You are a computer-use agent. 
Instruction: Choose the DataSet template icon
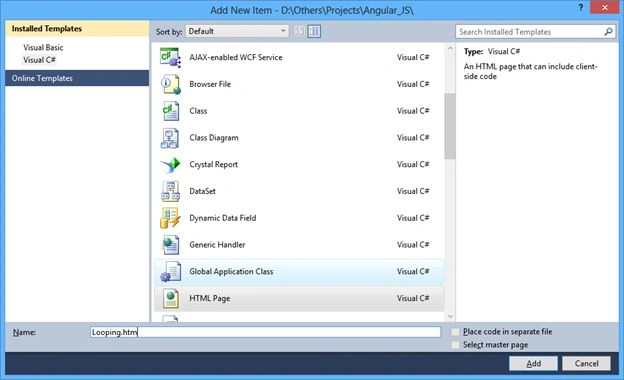point(170,191)
